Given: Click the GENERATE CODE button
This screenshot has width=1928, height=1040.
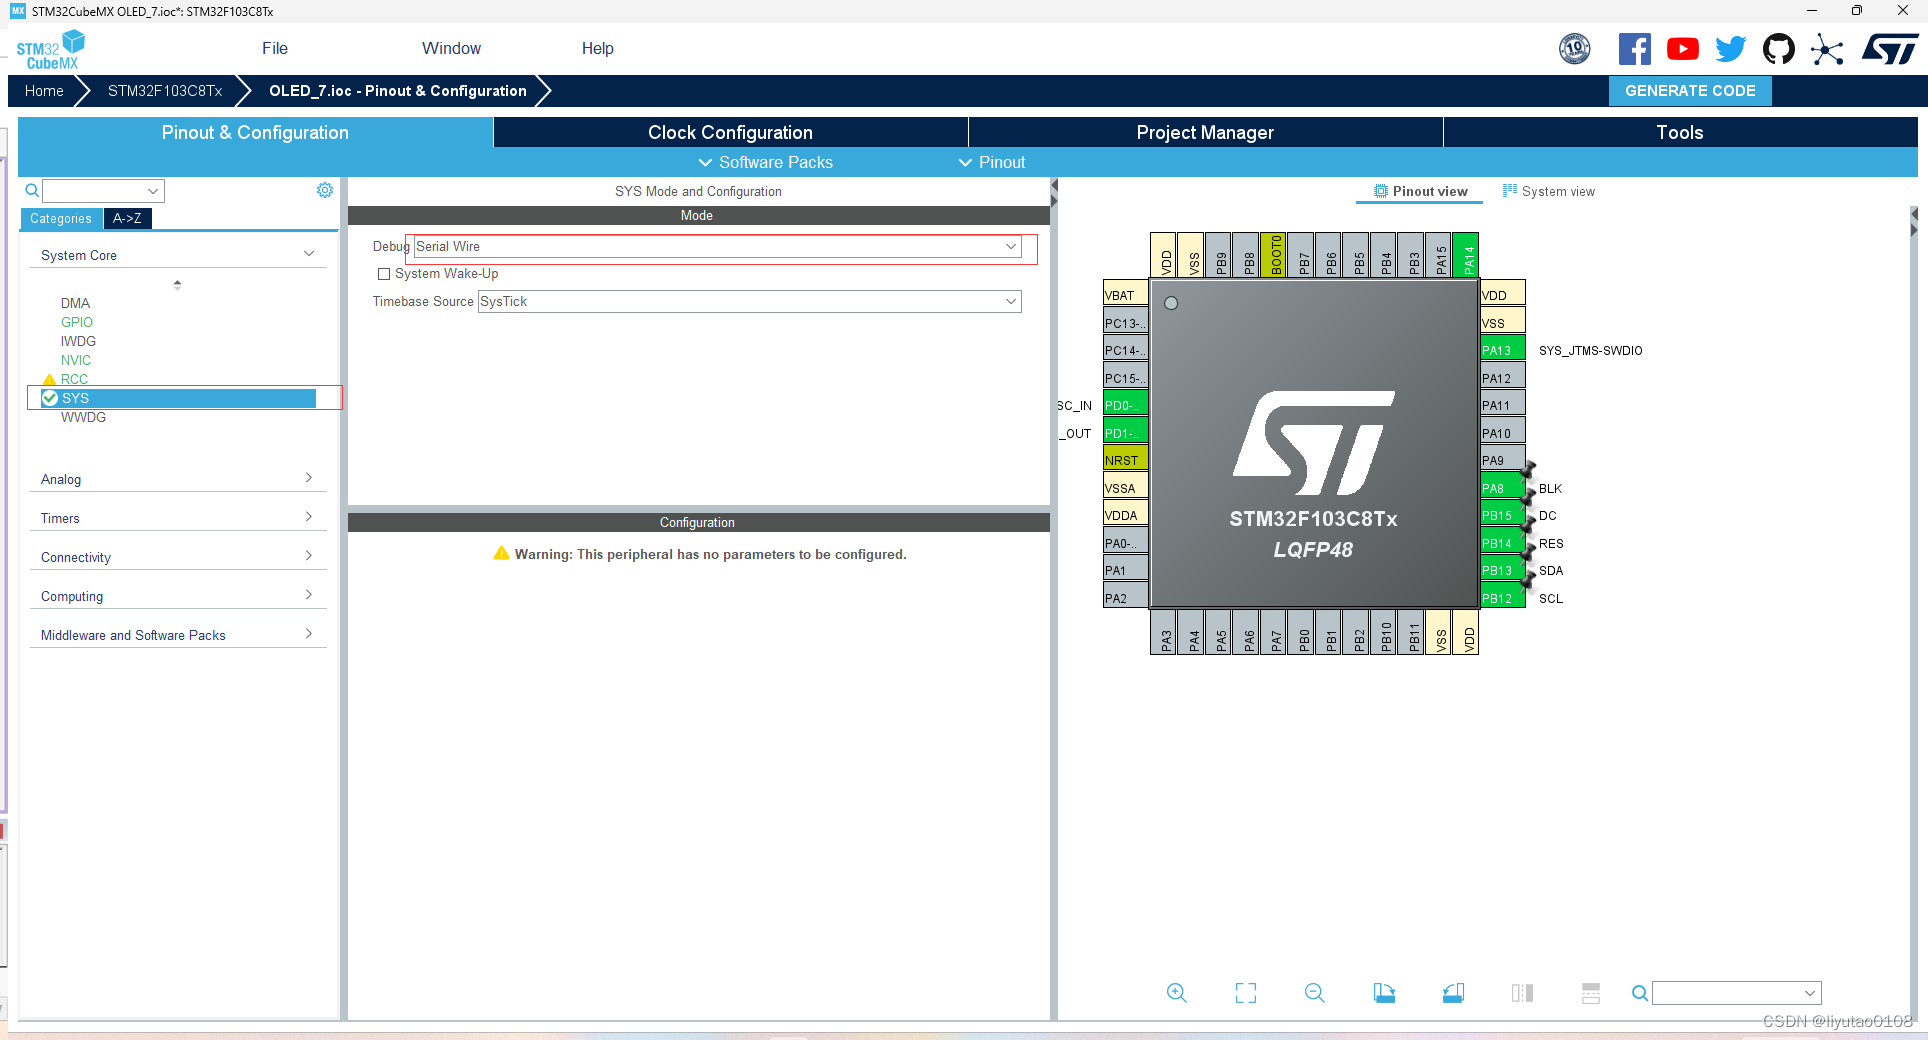Looking at the screenshot, I should (1690, 90).
